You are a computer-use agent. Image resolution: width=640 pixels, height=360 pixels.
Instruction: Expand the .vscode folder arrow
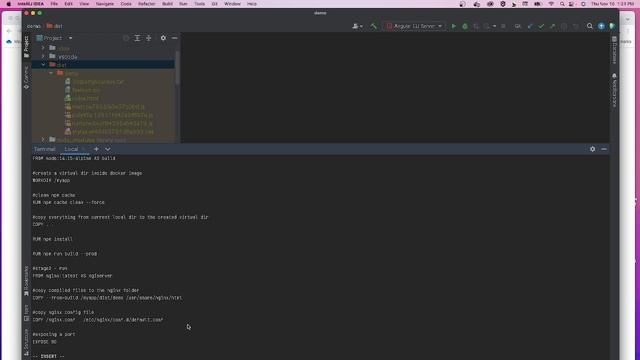pos(43,56)
